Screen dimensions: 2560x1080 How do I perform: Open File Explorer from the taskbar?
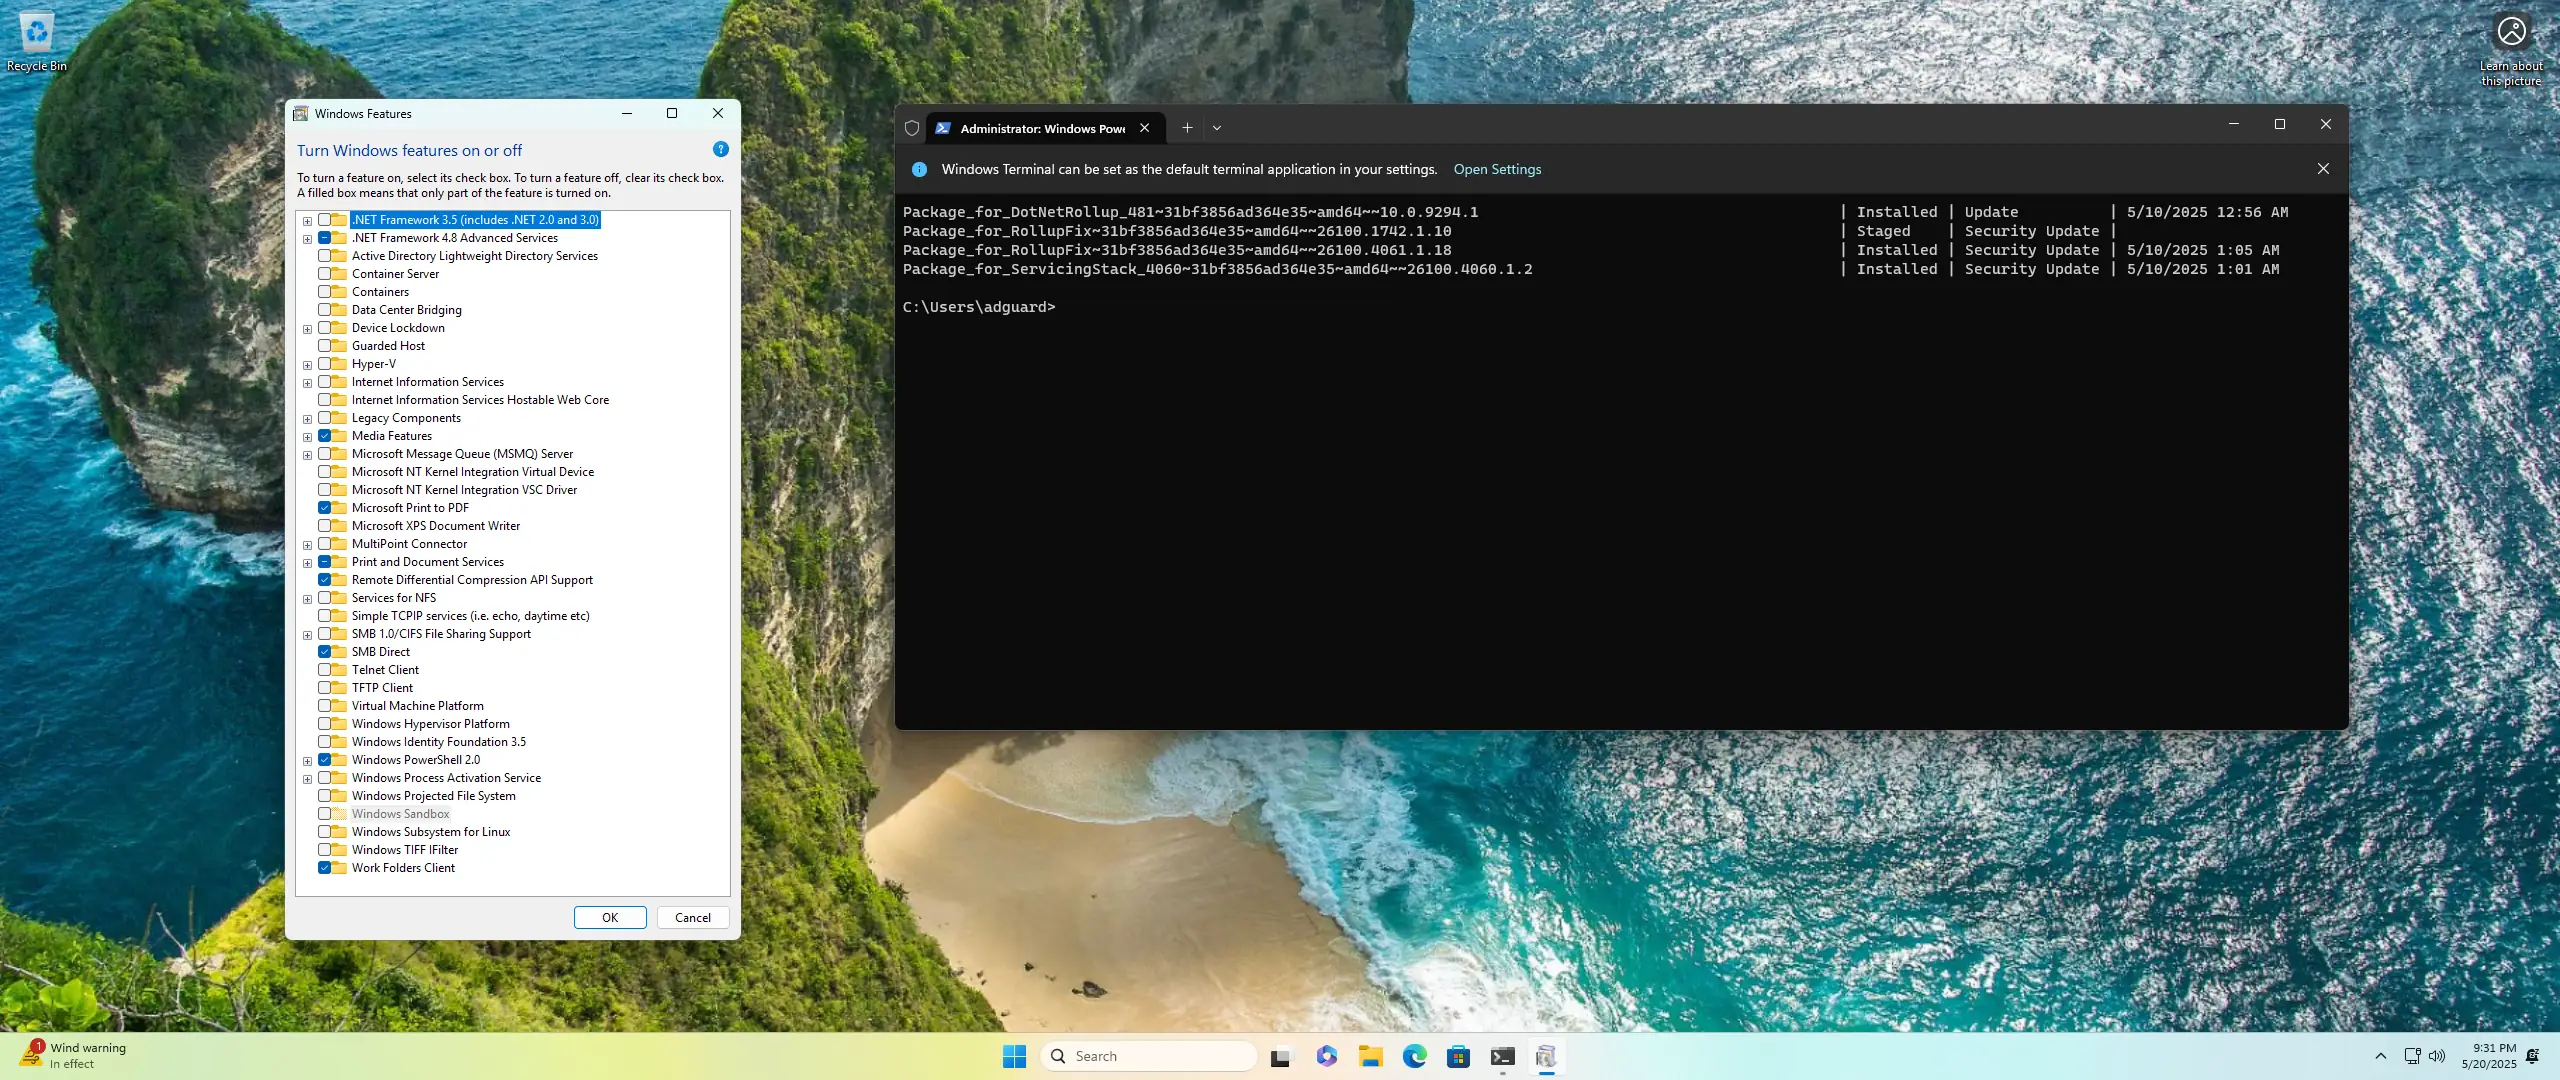[x=1370, y=1056]
